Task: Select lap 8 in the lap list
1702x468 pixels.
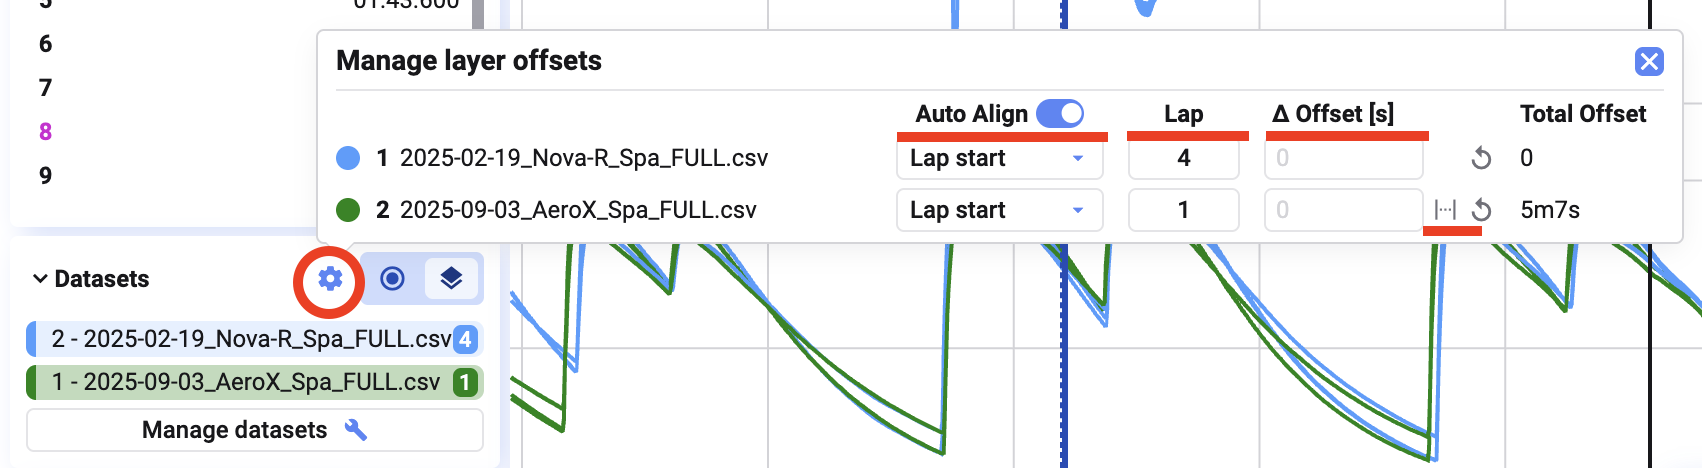Action: (x=45, y=132)
